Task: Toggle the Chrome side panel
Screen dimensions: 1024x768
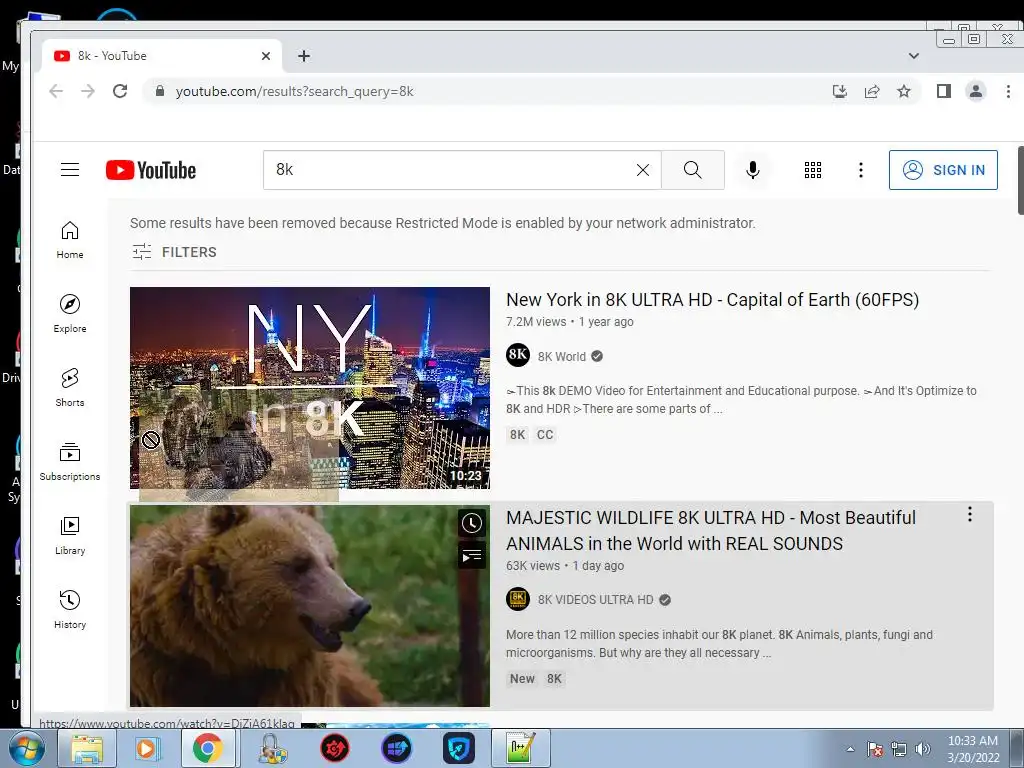Action: tap(944, 91)
